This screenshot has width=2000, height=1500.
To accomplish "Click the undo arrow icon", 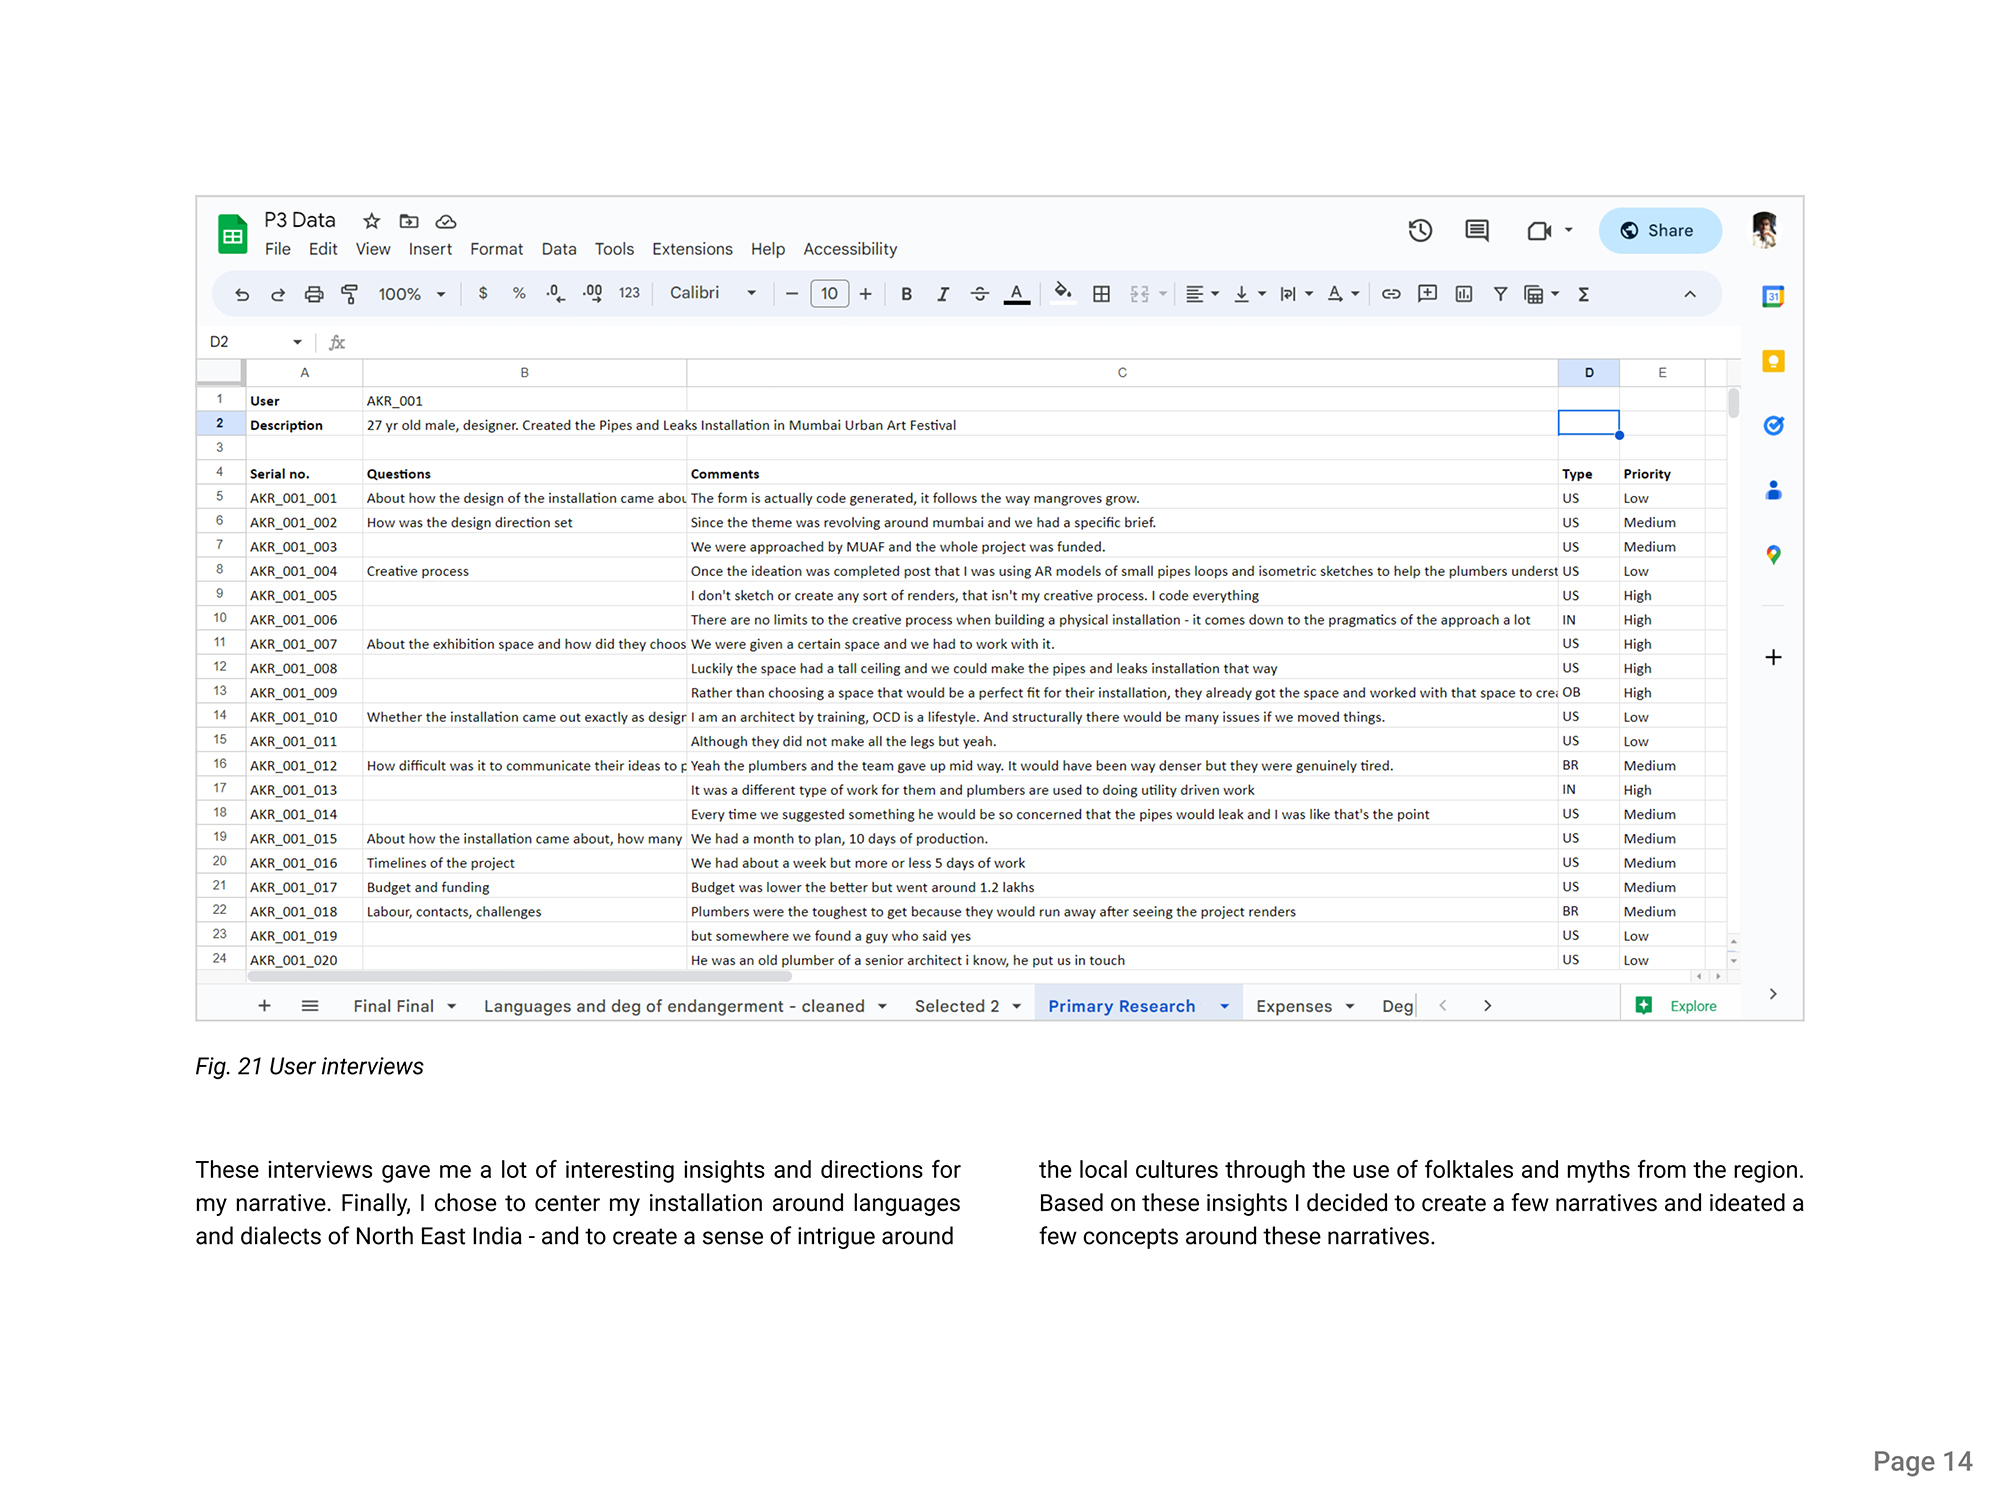I will [241, 294].
